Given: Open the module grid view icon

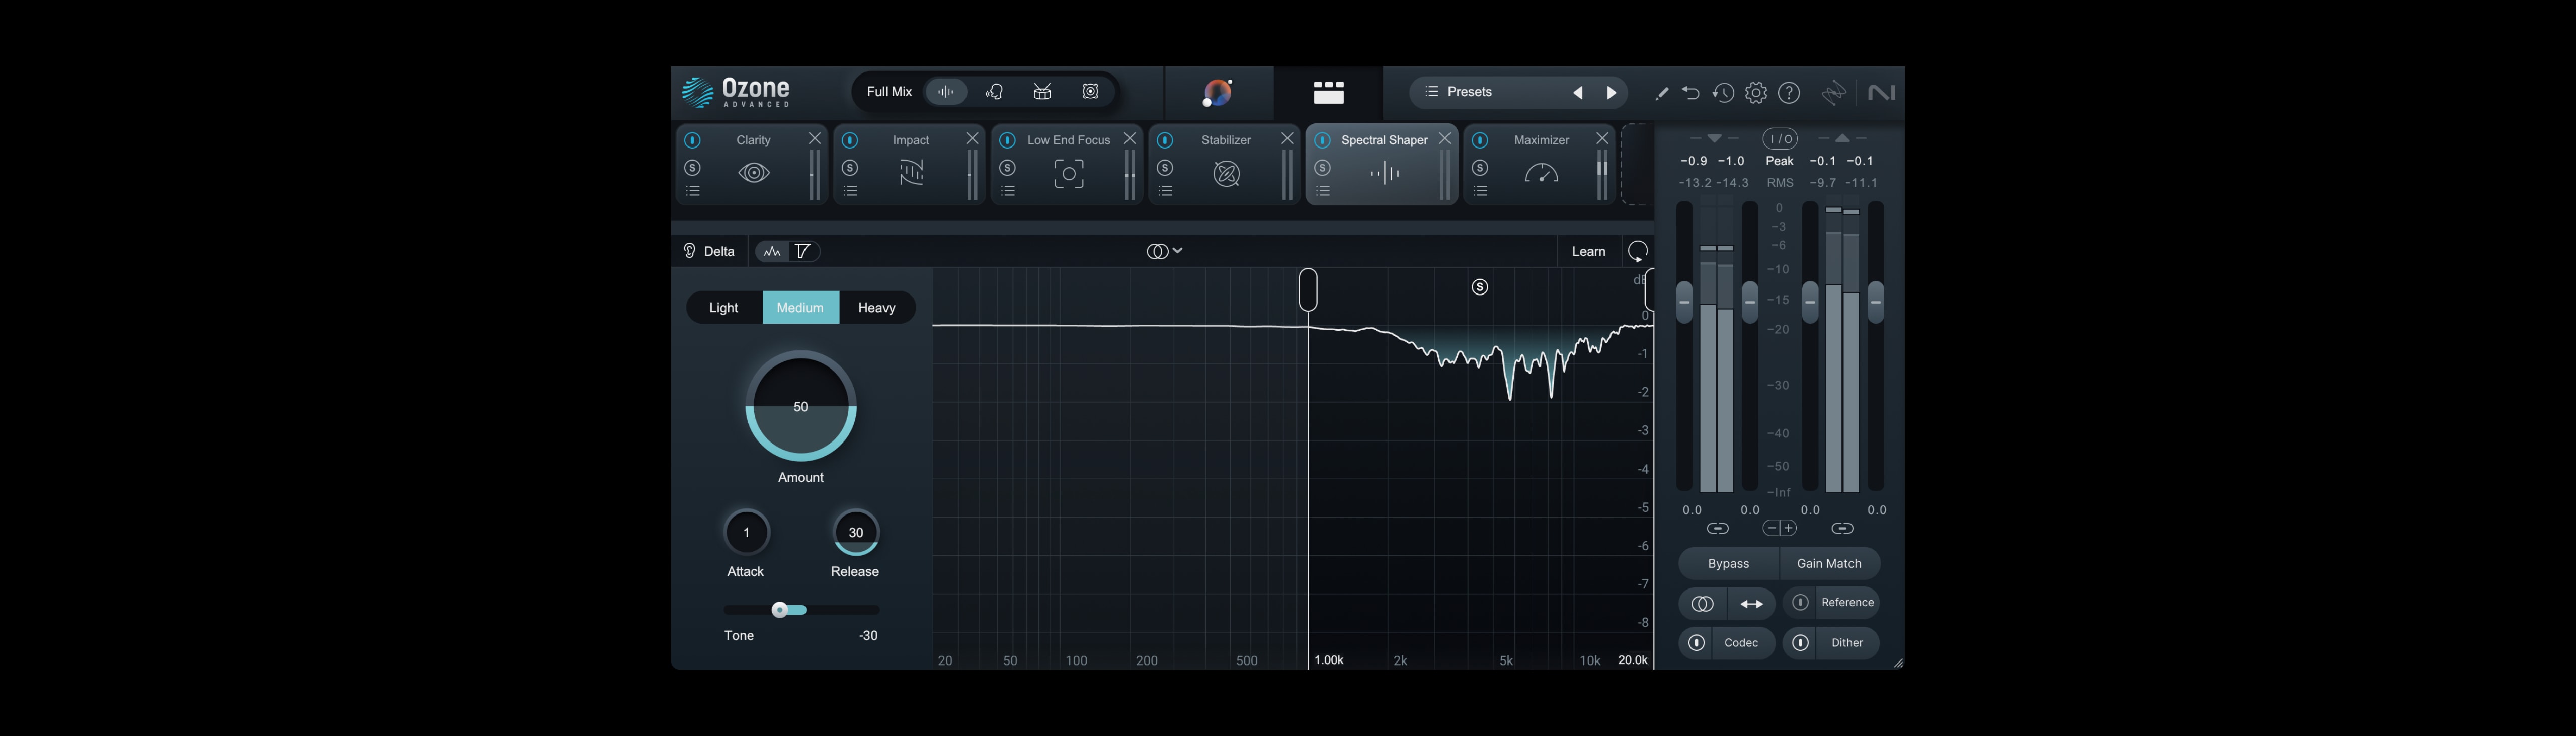Looking at the screenshot, I should pyautogui.click(x=1328, y=93).
